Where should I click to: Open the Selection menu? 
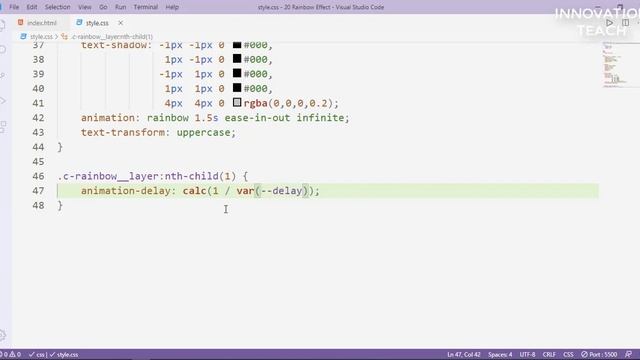pos(58,7)
